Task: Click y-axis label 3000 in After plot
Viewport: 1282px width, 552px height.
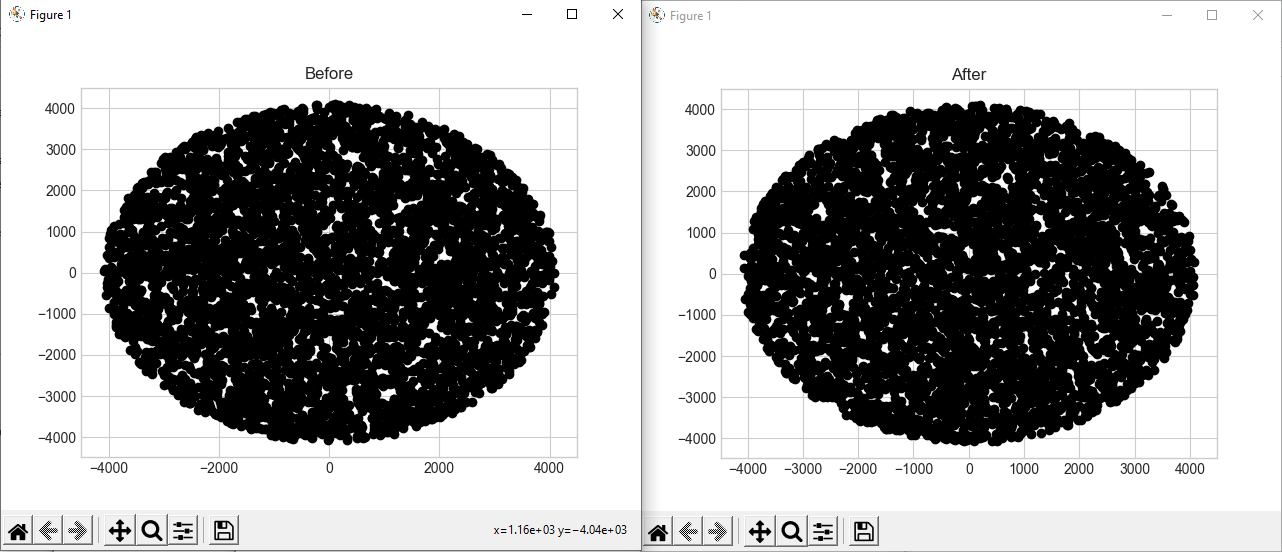Action: (x=698, y=150)
